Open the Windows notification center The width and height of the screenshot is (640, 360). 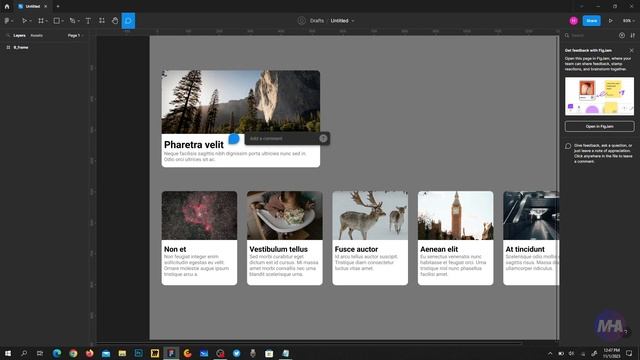click(x=629, y=353)
